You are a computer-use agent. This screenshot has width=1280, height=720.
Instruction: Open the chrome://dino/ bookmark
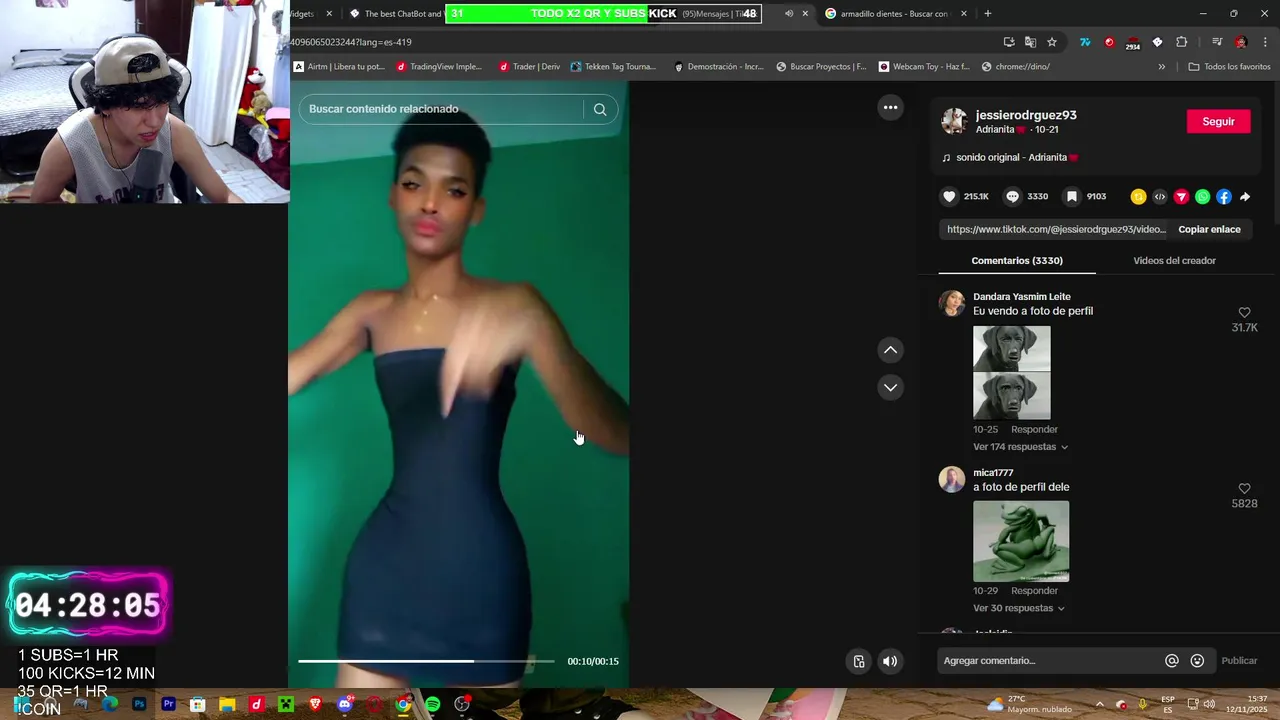[x=1016, y=67]
